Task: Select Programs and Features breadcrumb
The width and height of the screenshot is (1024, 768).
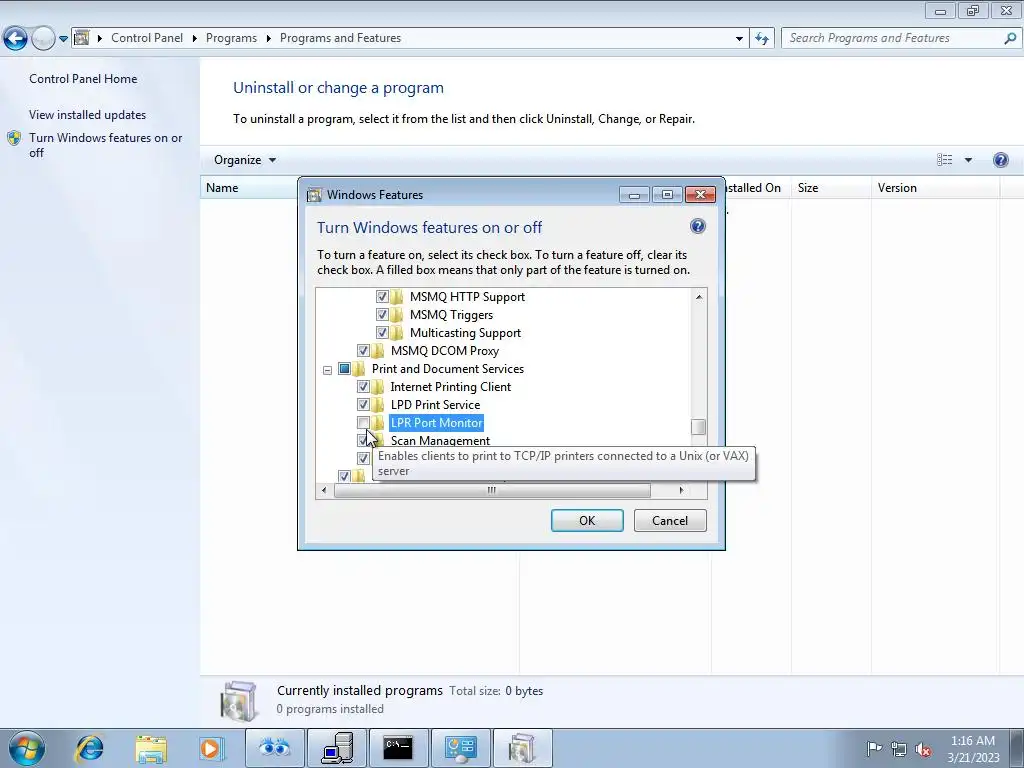Action: coord(340,38)
